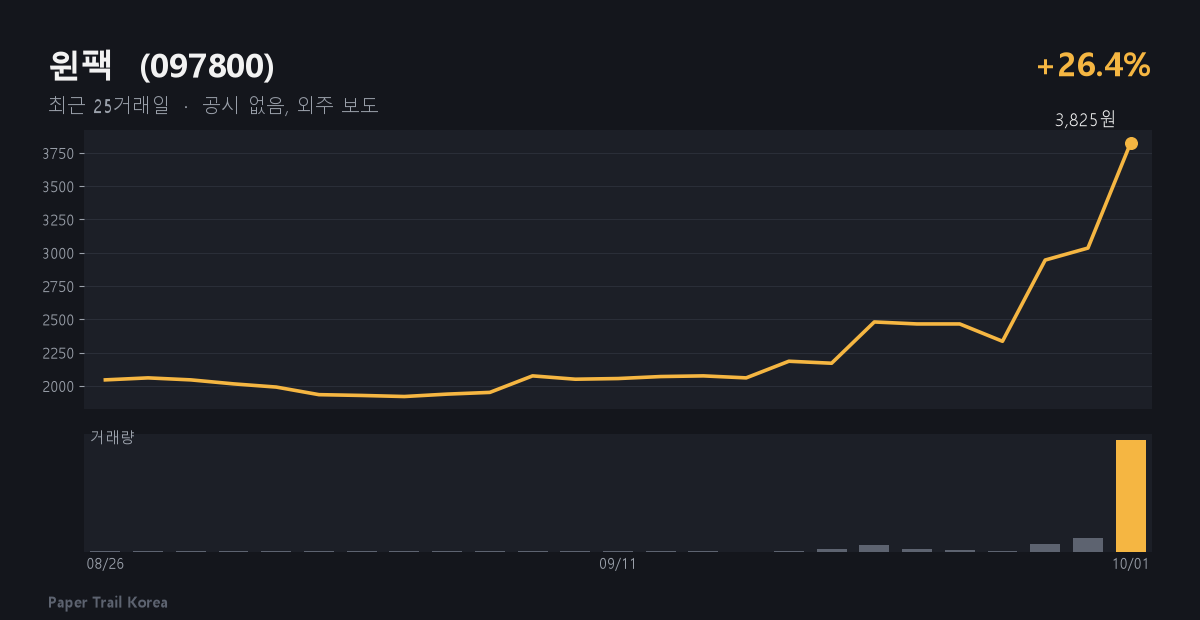Click the 3000 price axis label

58,253
